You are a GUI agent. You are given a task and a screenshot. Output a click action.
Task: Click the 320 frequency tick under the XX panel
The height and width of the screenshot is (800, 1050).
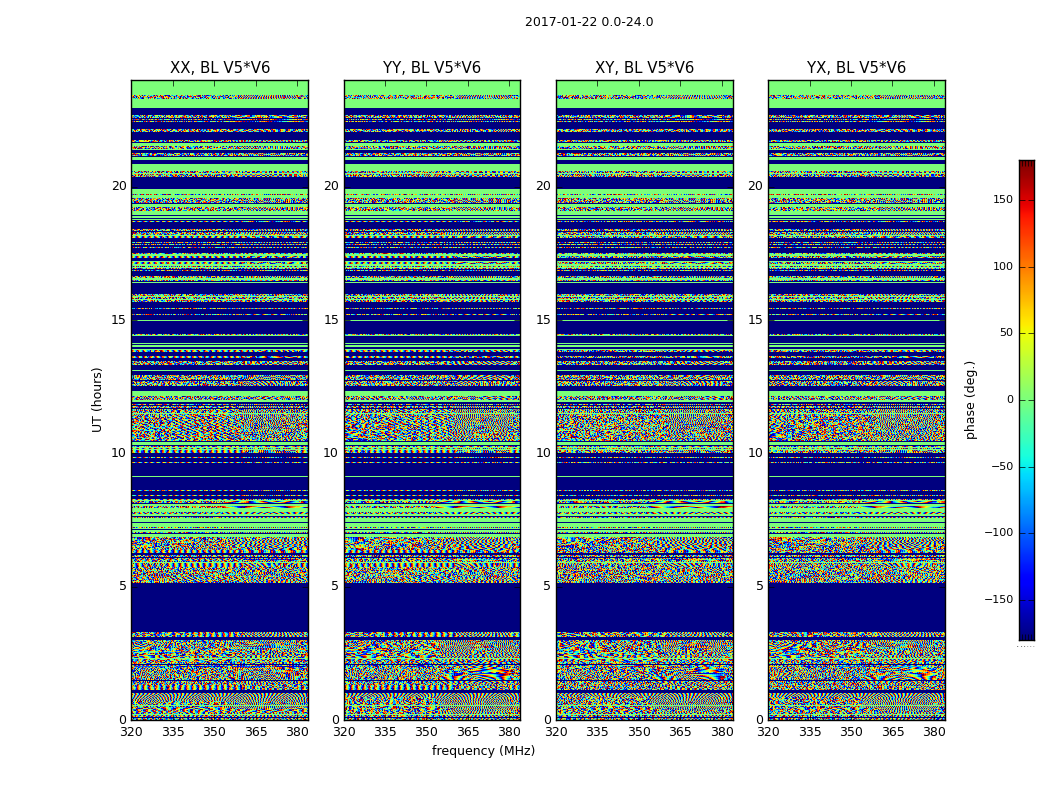132,732
